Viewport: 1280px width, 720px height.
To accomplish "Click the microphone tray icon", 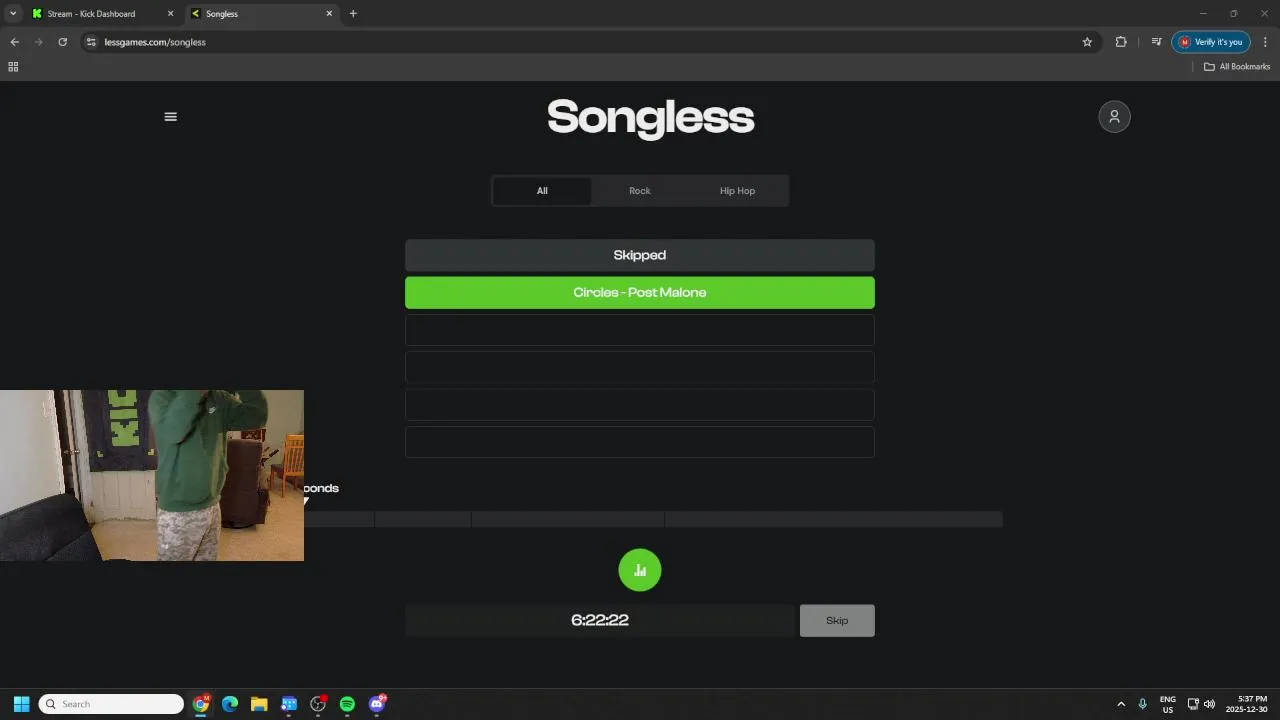I will pos(1142,704).
